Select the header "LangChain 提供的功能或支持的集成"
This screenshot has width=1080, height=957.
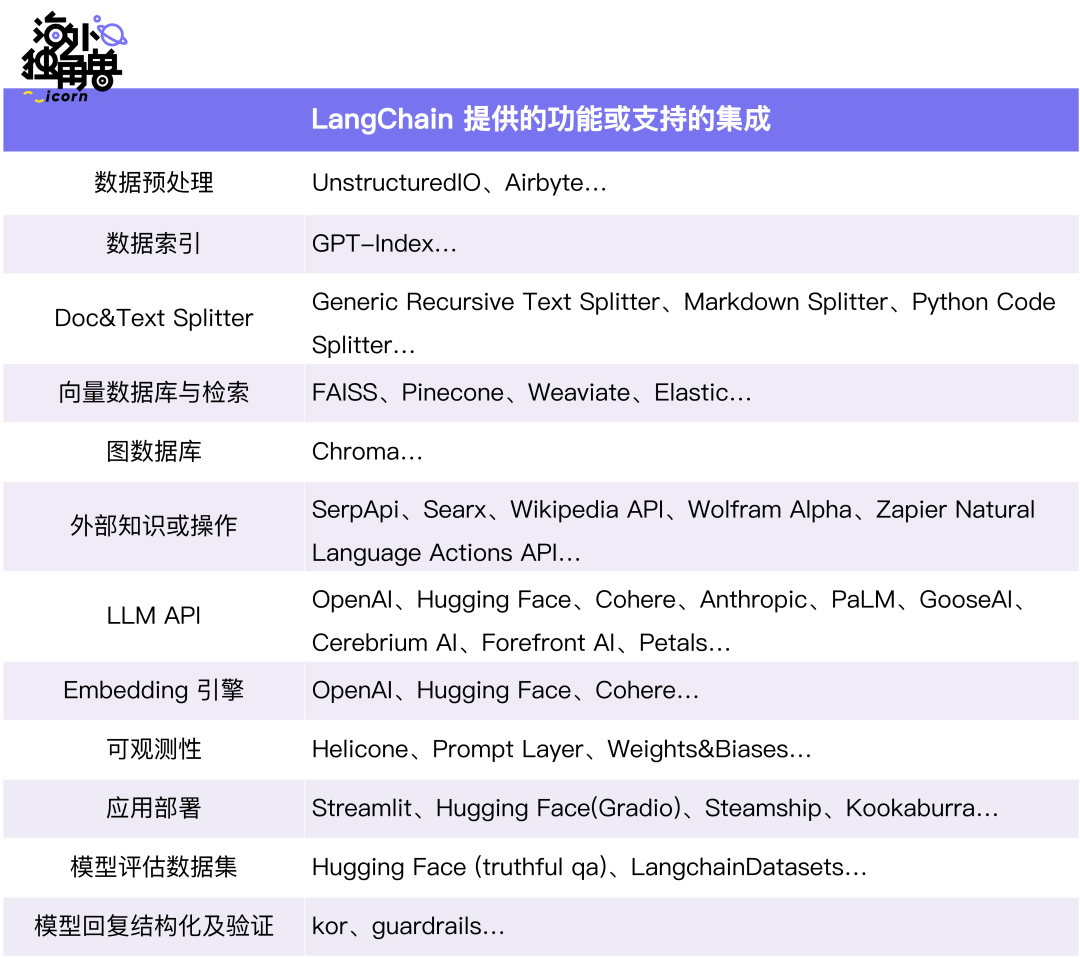[541, 119]
